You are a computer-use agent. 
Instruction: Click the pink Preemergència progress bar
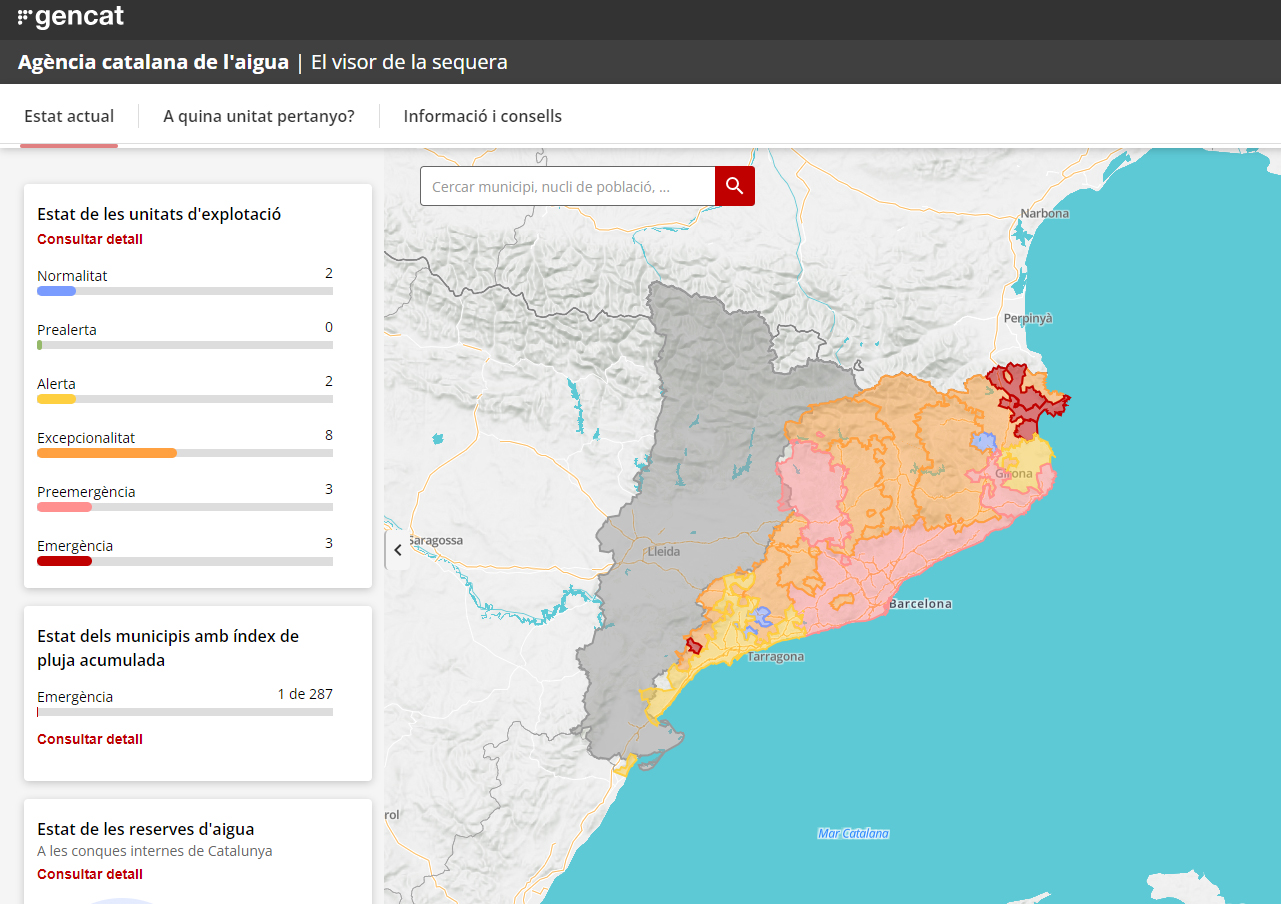(185, 507)
